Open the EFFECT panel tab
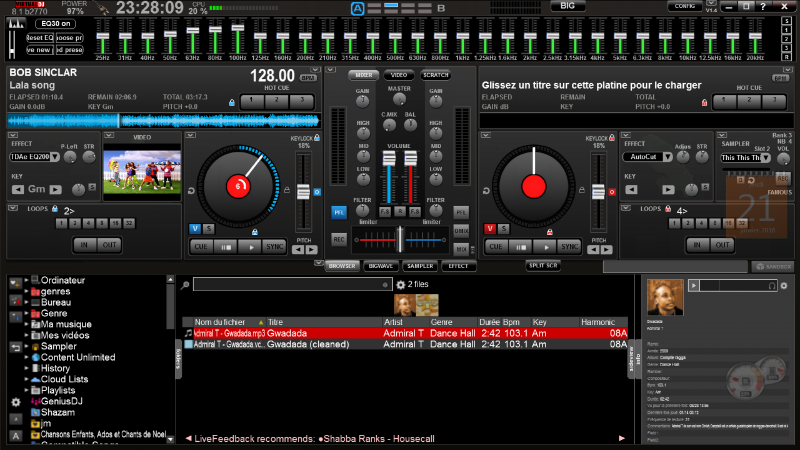The width and height of the screenshot is (800, 450). click(458, 266)
